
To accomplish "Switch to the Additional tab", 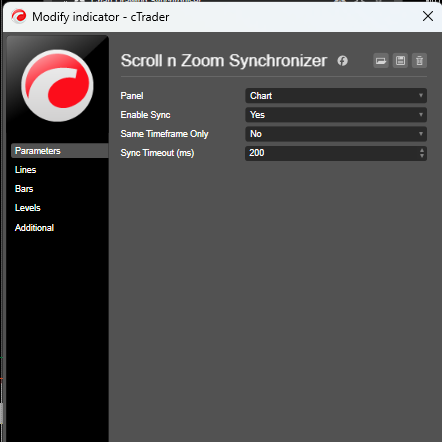I will click(x=34, y=228).
